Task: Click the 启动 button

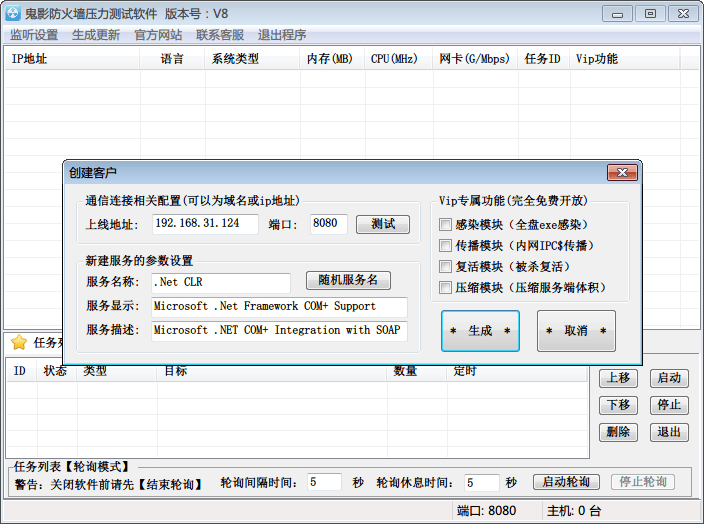Action: 669,378
